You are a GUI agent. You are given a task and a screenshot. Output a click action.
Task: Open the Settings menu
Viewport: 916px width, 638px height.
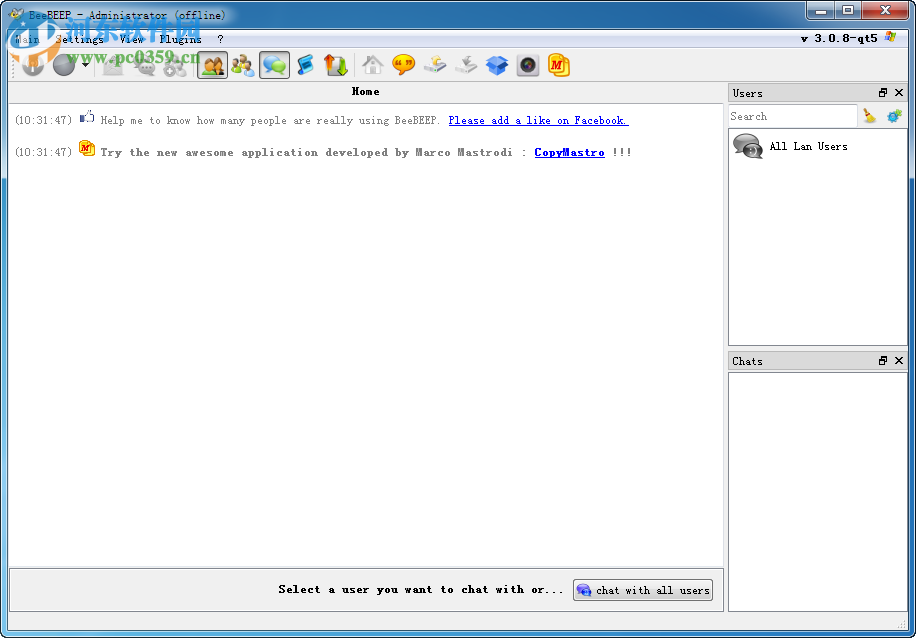click(x=80, y=39)
